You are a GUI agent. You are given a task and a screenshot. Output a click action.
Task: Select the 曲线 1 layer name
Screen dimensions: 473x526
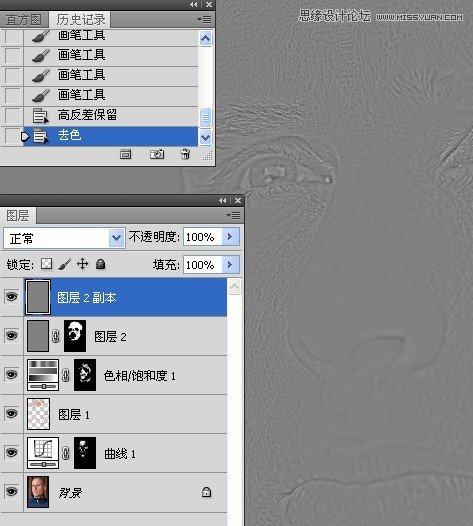click(120, 454)
